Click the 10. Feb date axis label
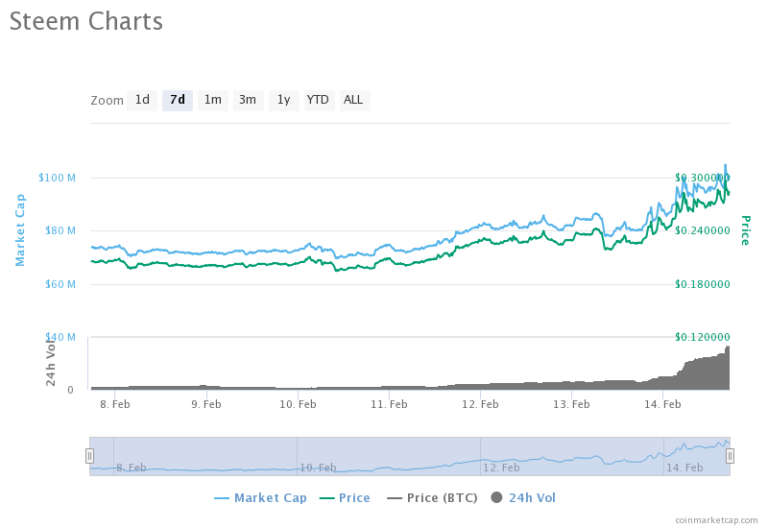The image size is (768, 528). tap(298, 404)
